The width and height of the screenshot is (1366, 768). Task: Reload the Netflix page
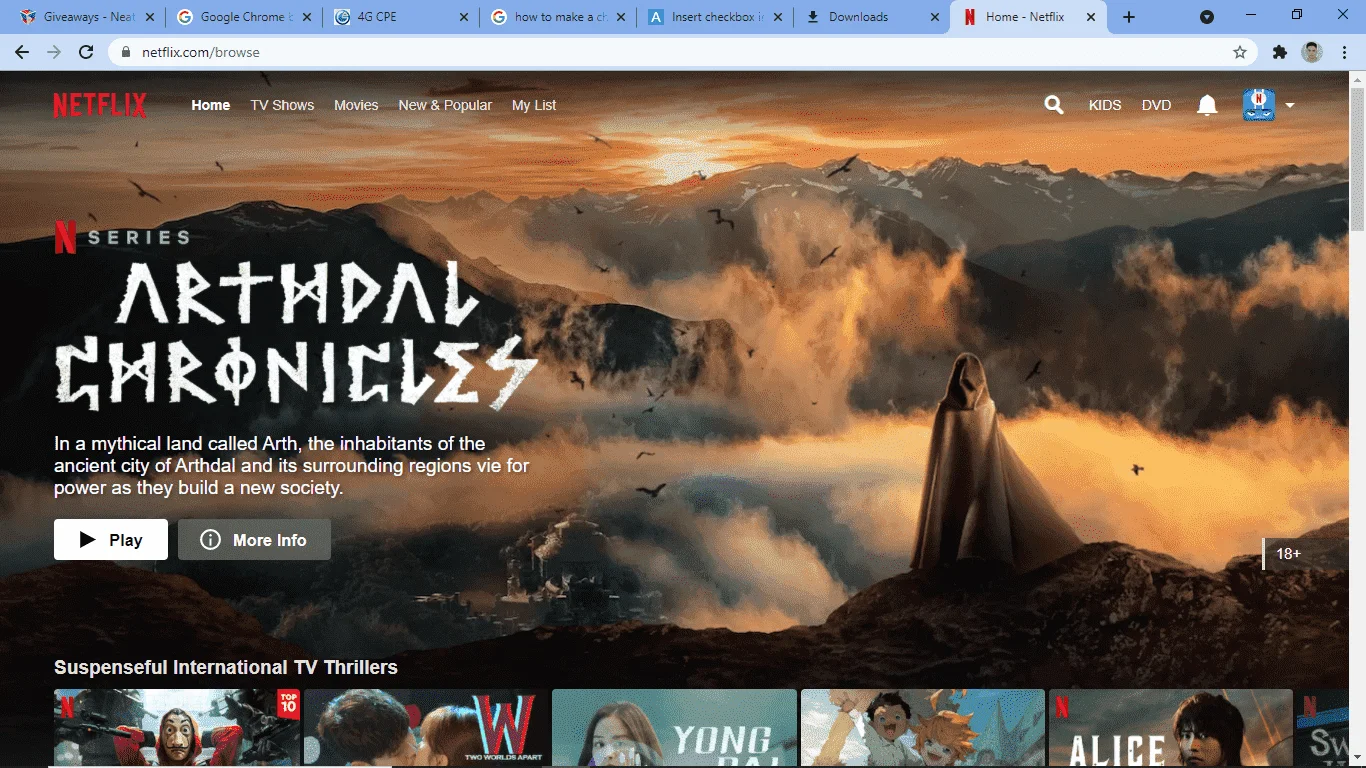pos(86,52)
